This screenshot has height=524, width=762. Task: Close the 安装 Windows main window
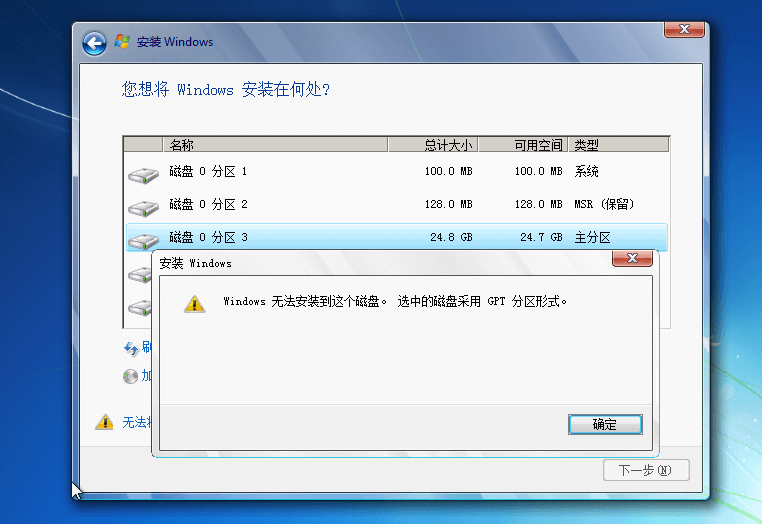[x=684, y=29]
